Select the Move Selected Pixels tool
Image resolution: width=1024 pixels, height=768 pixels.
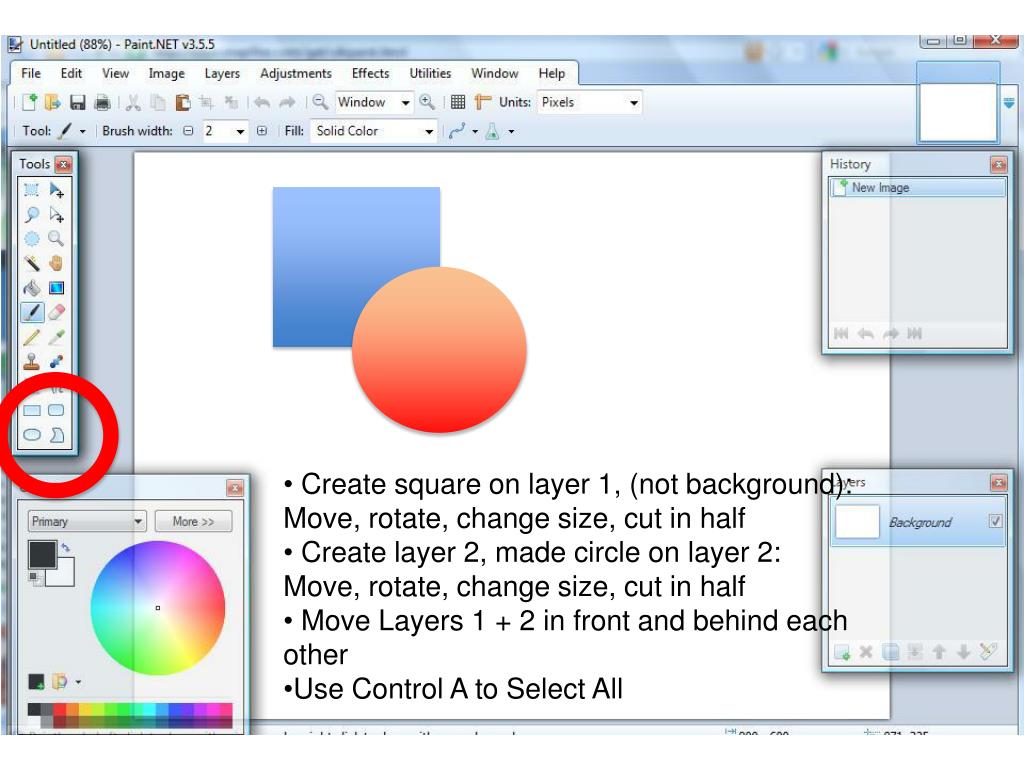[x=56, y=190]
